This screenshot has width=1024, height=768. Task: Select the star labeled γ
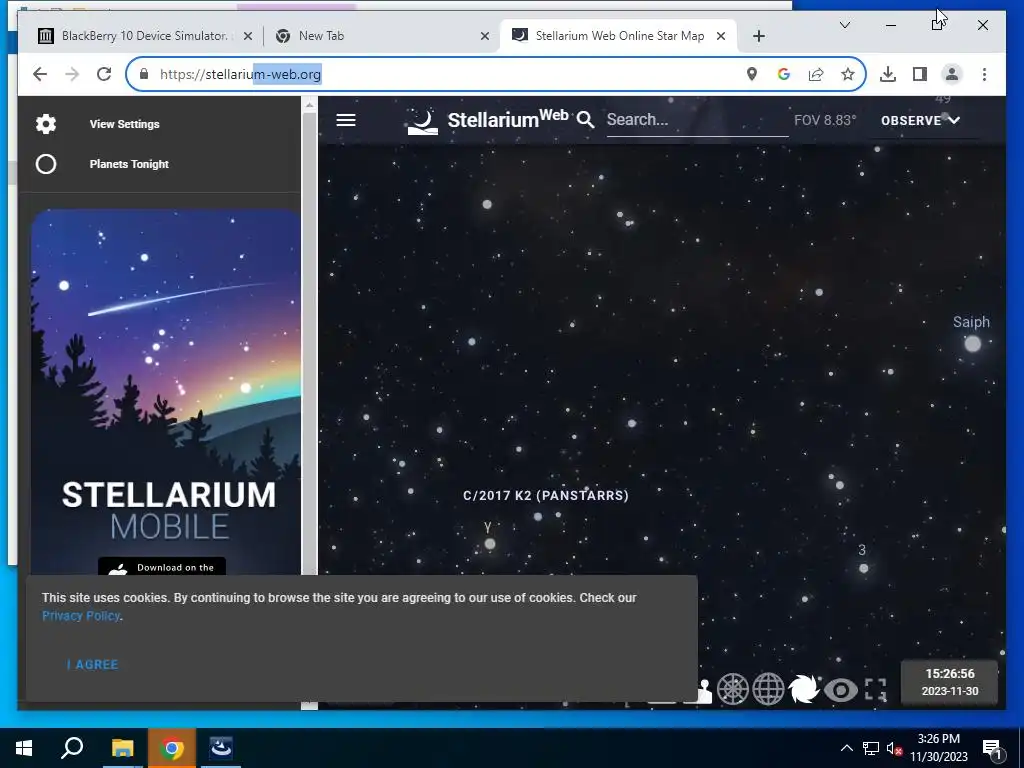tap(490, 544)
